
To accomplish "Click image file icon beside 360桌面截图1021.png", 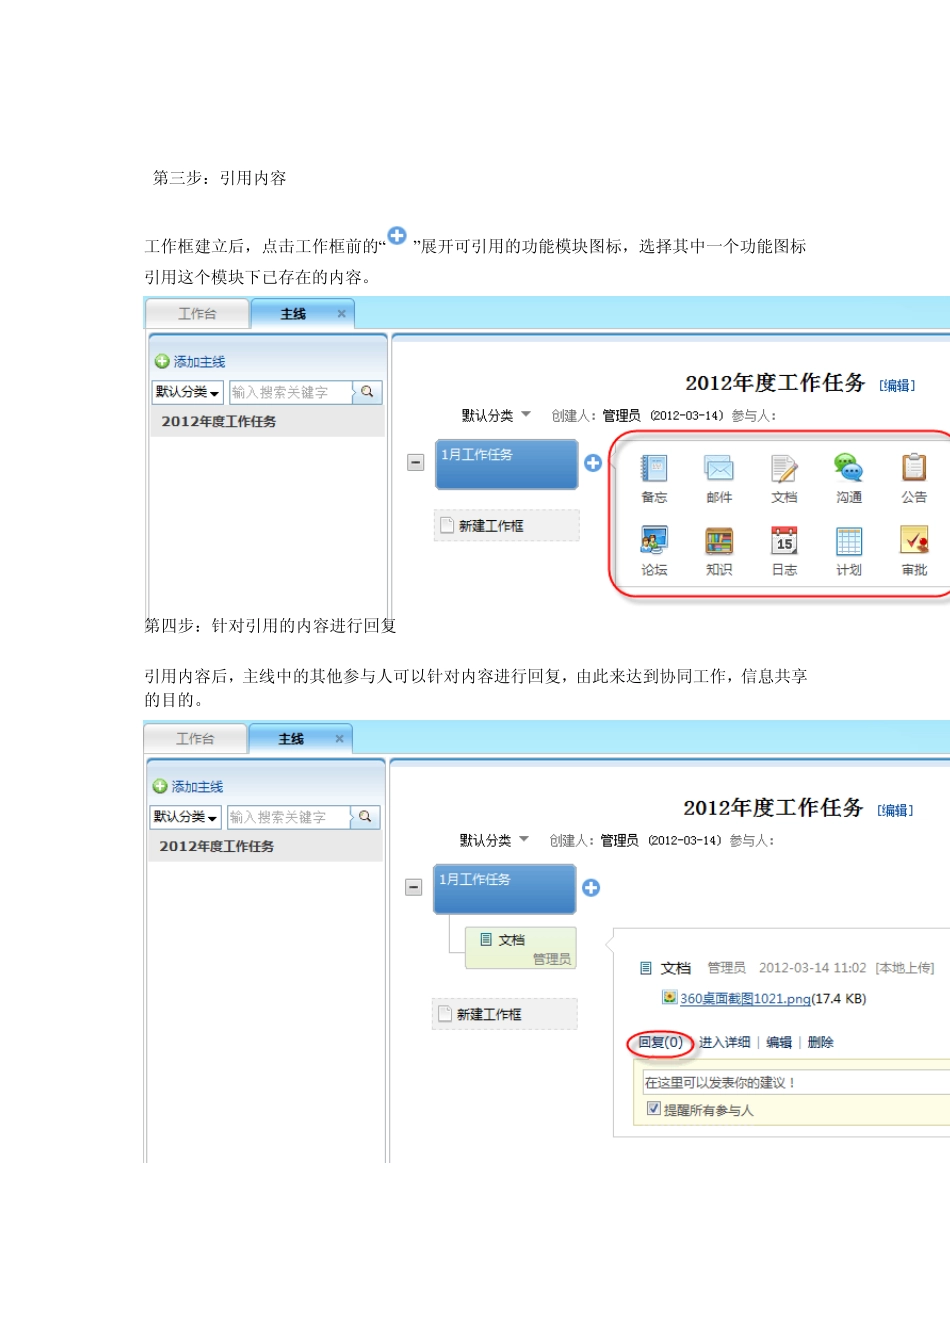I will tap(669, 997).
